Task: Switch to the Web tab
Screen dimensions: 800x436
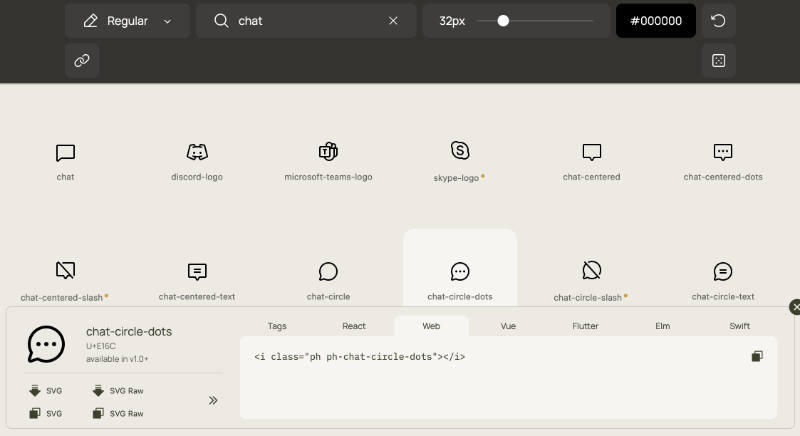Action: 431,326
